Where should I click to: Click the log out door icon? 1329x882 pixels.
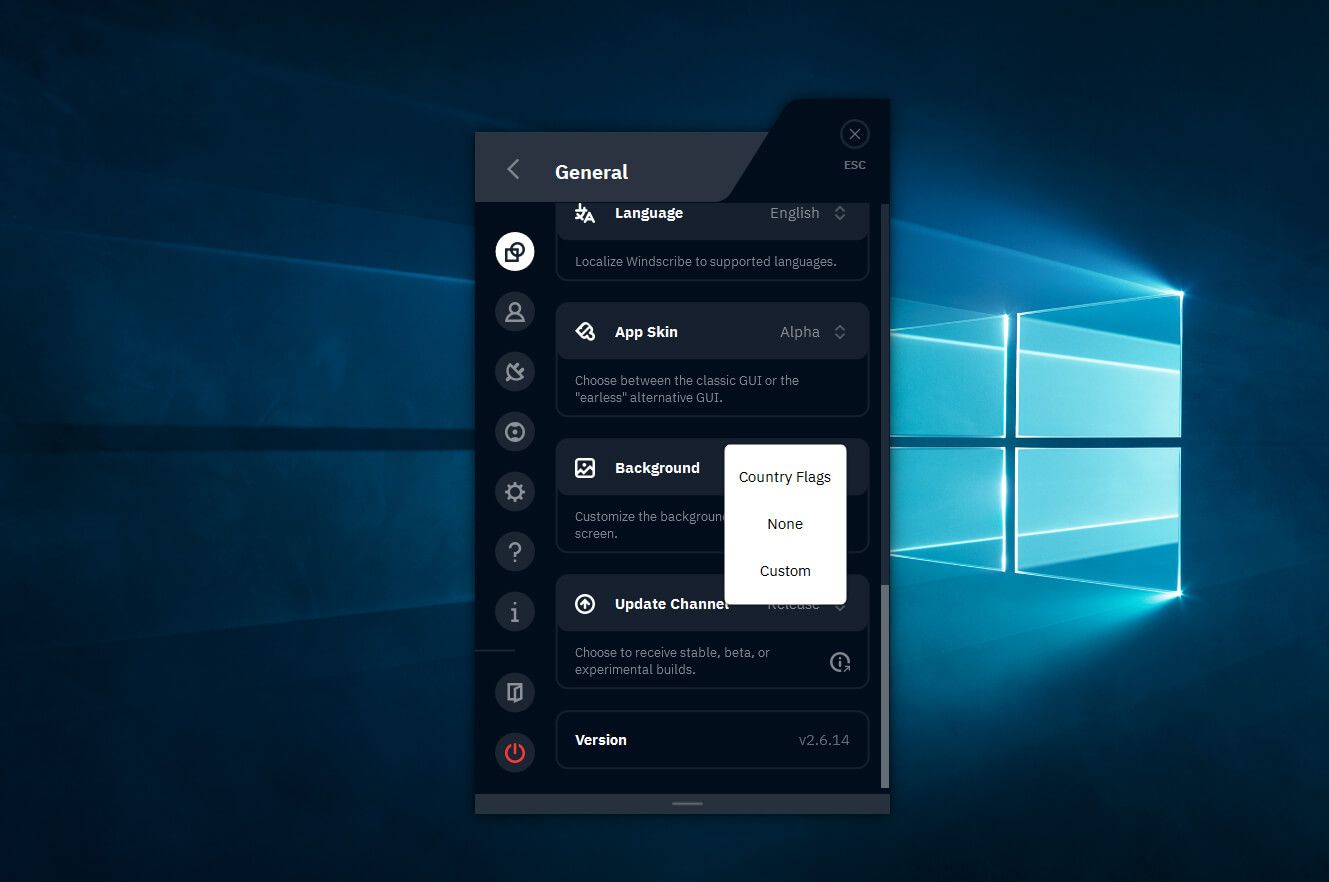515,692
